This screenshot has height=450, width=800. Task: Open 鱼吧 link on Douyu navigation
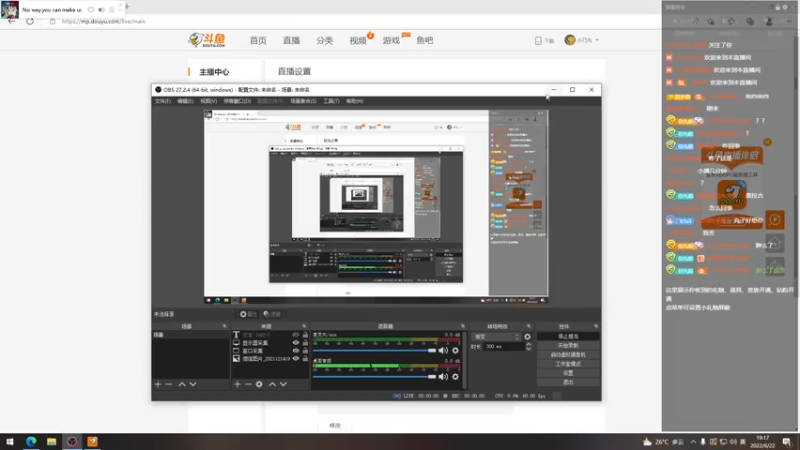click(424, 40)
